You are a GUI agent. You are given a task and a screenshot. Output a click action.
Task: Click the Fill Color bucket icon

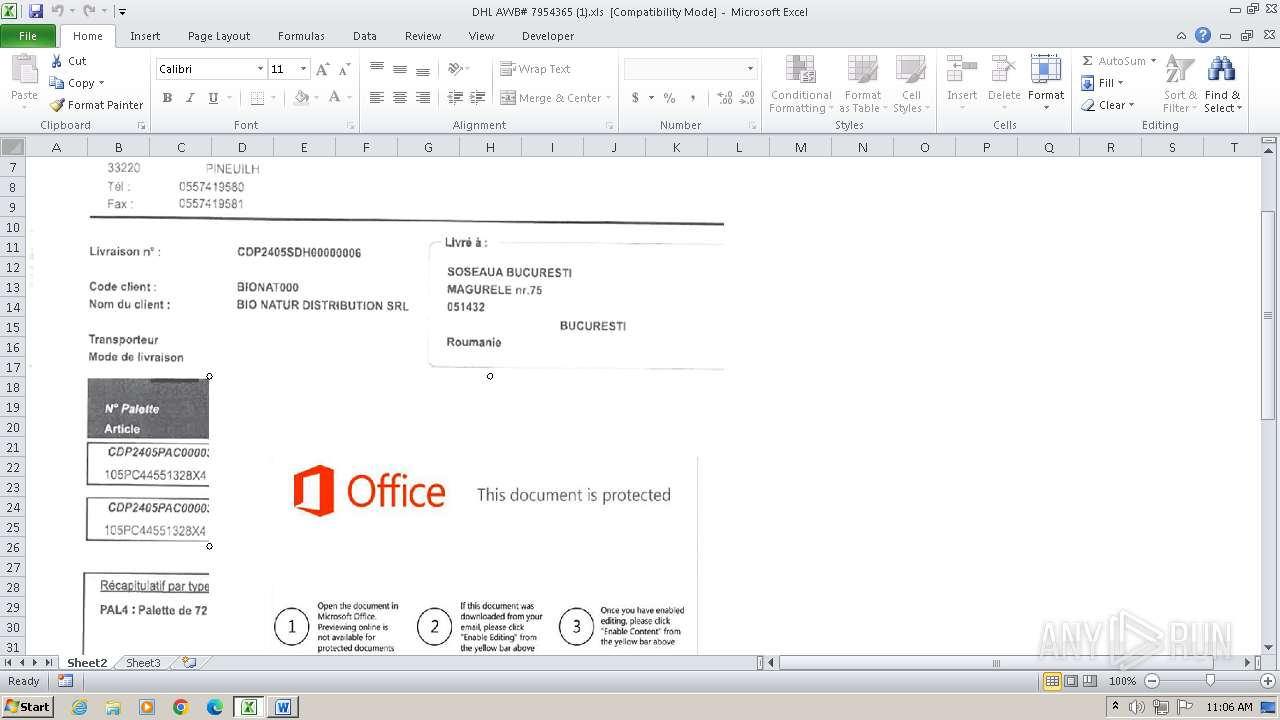pos(301,98)
